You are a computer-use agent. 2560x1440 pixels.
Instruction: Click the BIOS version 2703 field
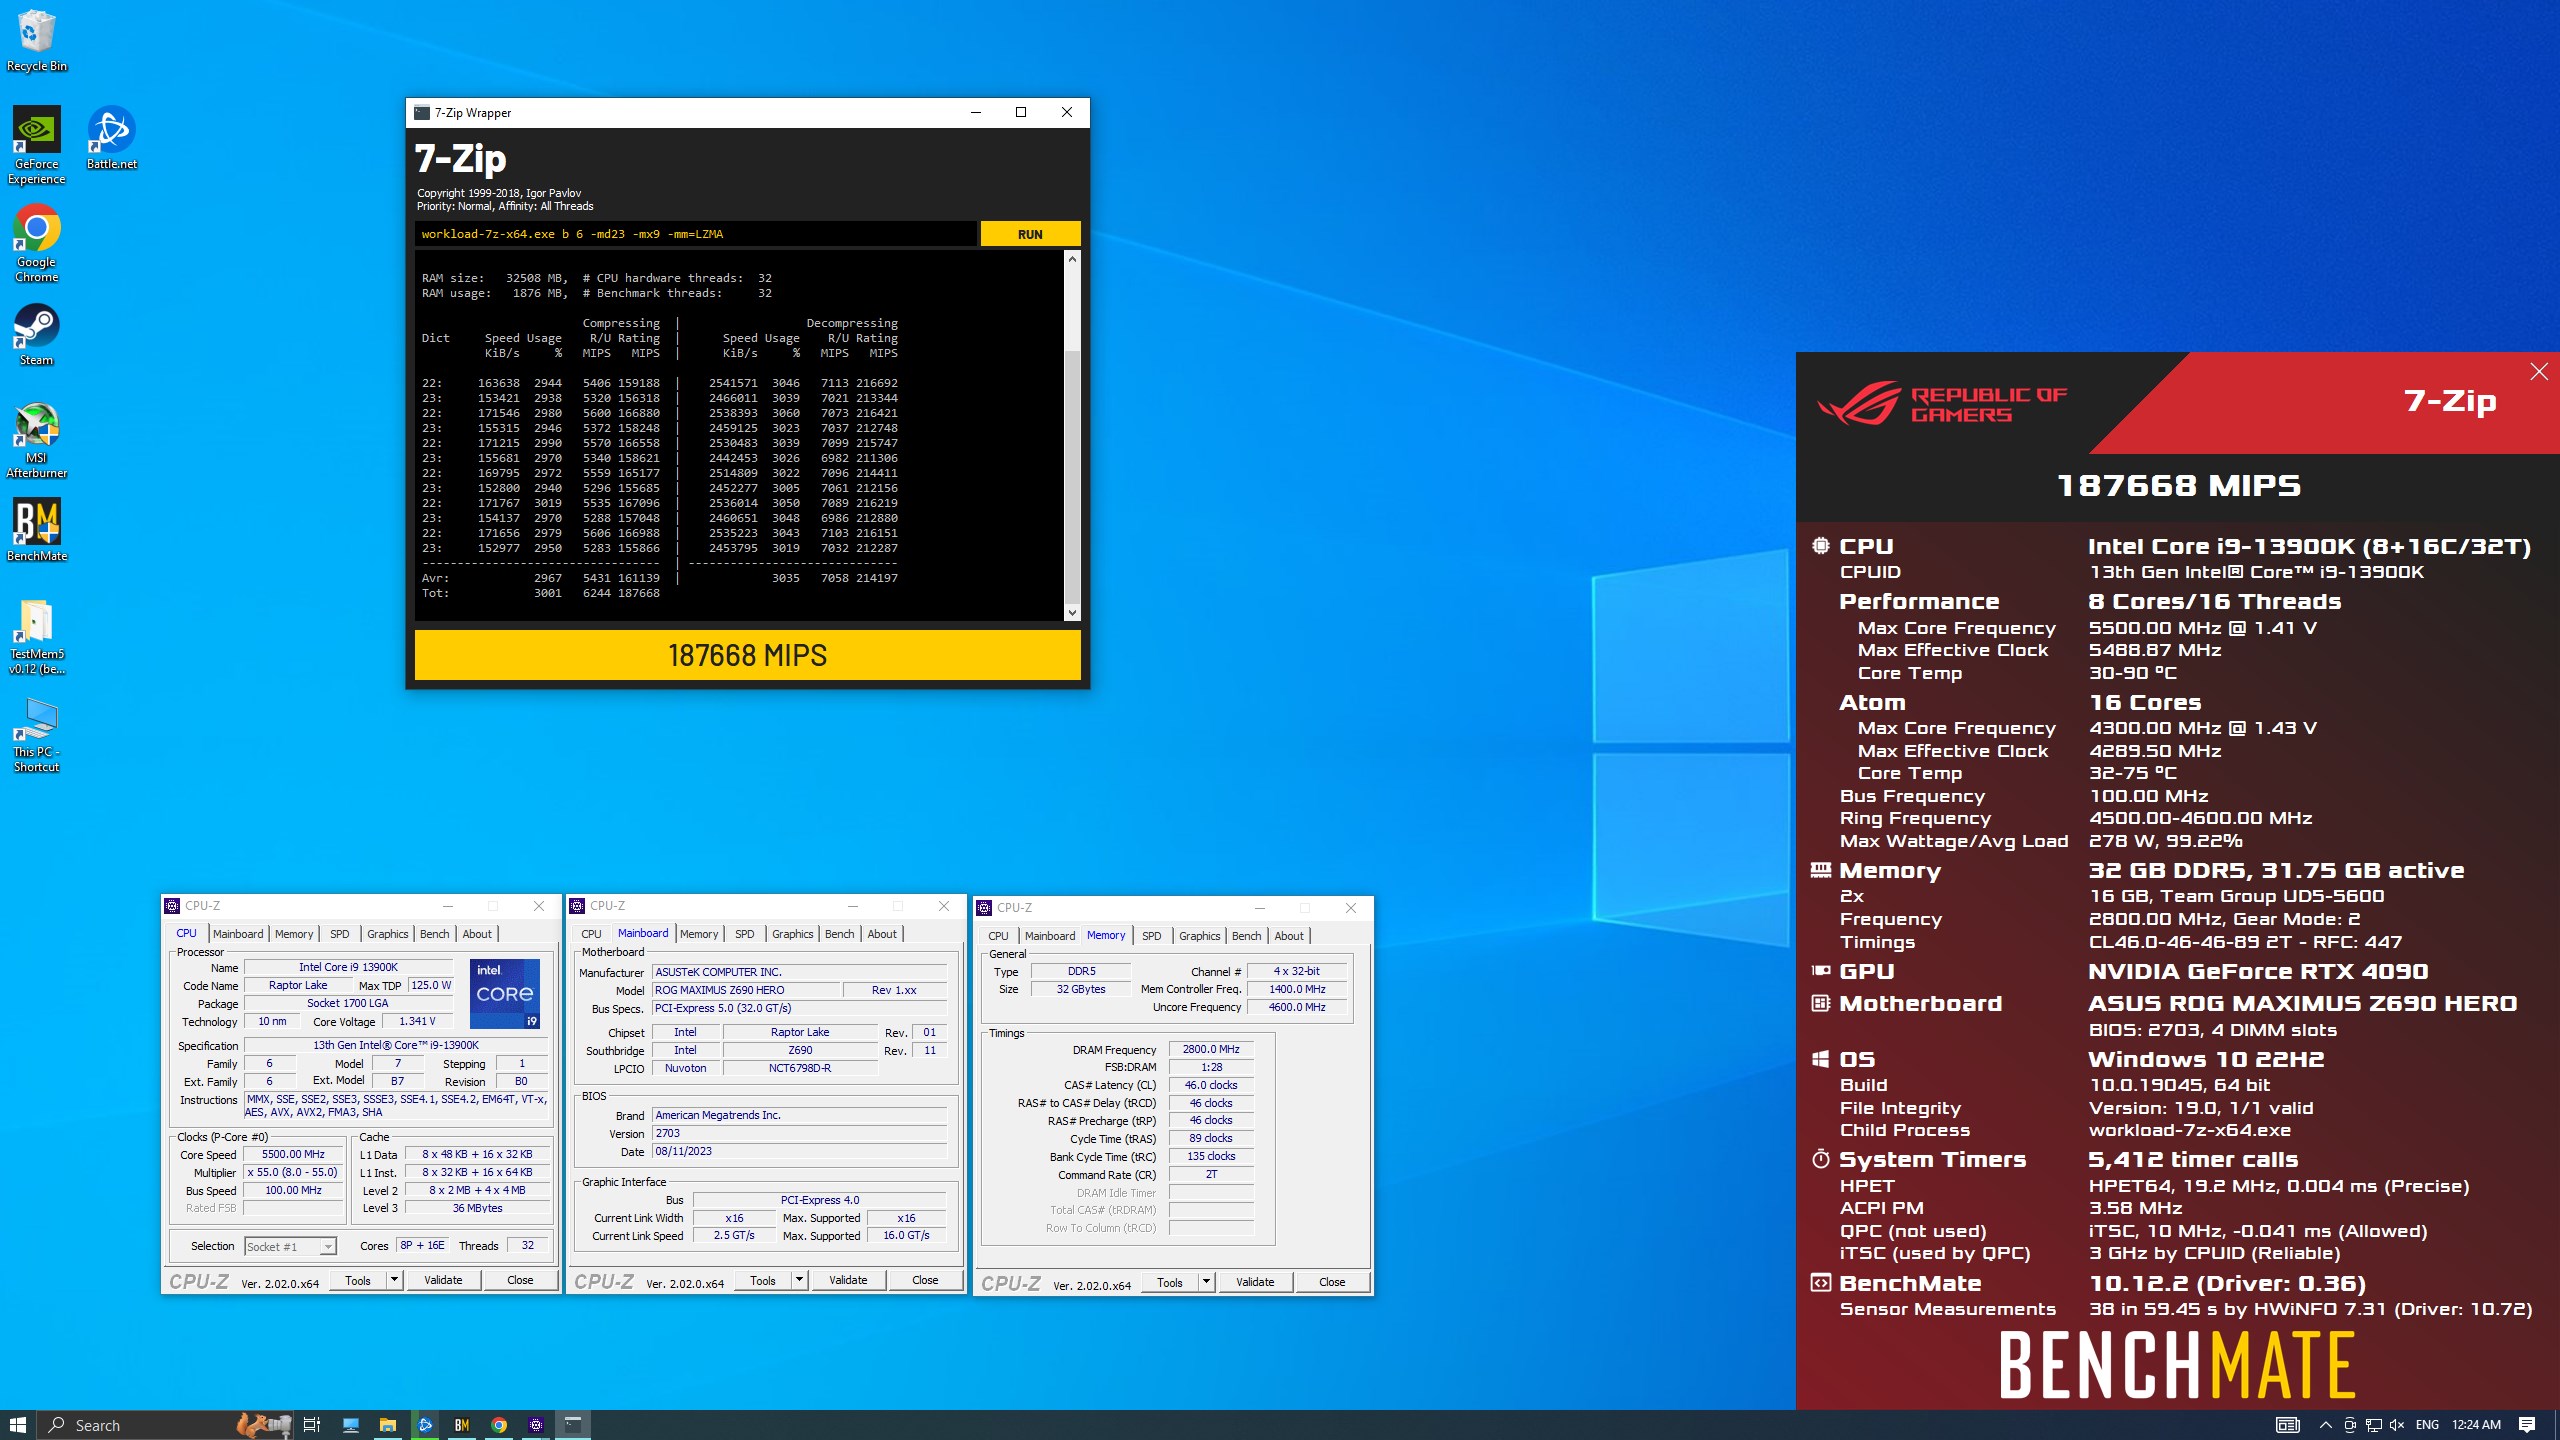[x=798, y=1133]
